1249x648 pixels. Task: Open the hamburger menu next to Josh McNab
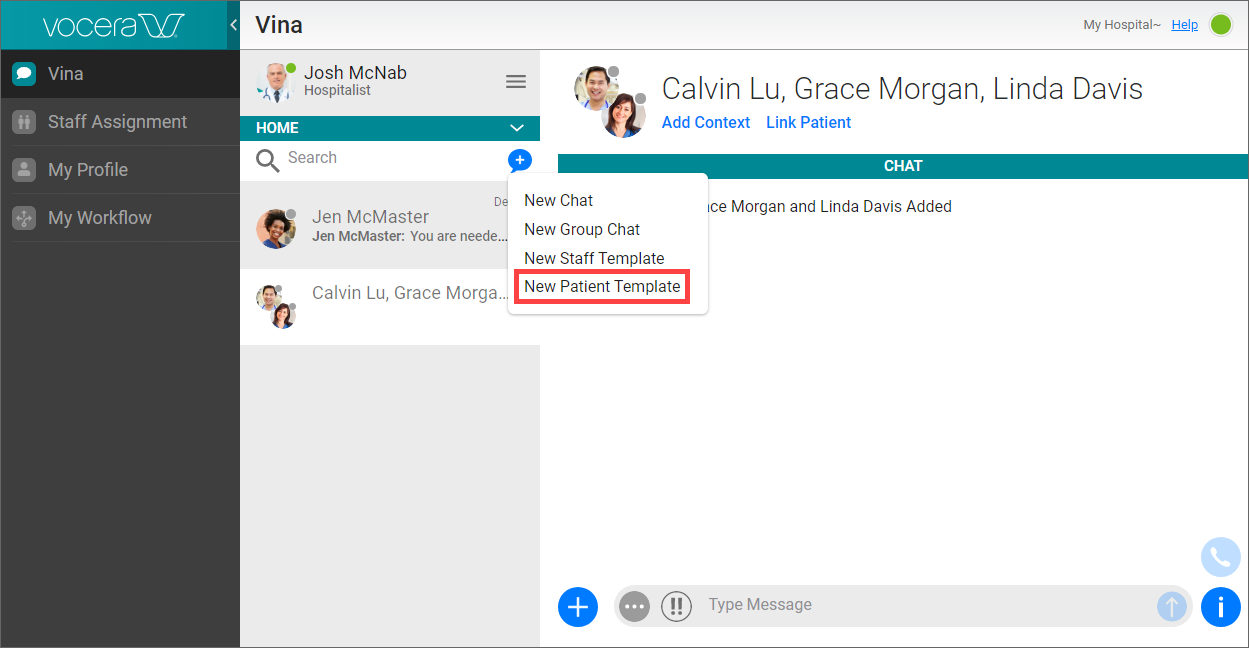point(516,82)
